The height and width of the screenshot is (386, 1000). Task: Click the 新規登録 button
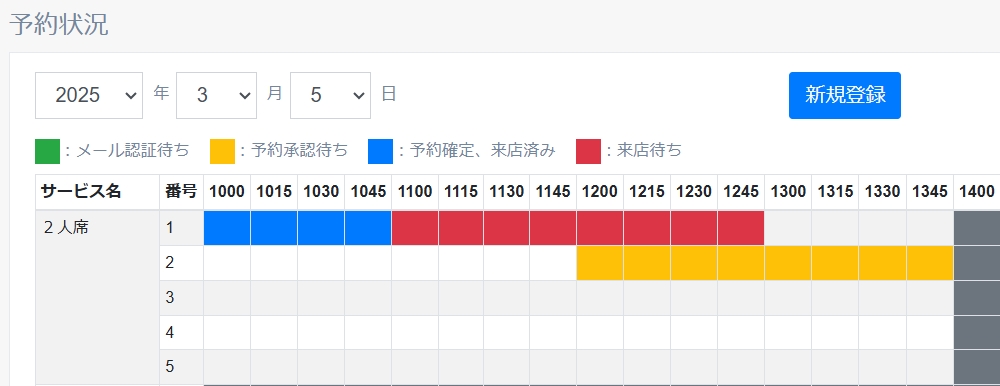click(x=844, y=95)
